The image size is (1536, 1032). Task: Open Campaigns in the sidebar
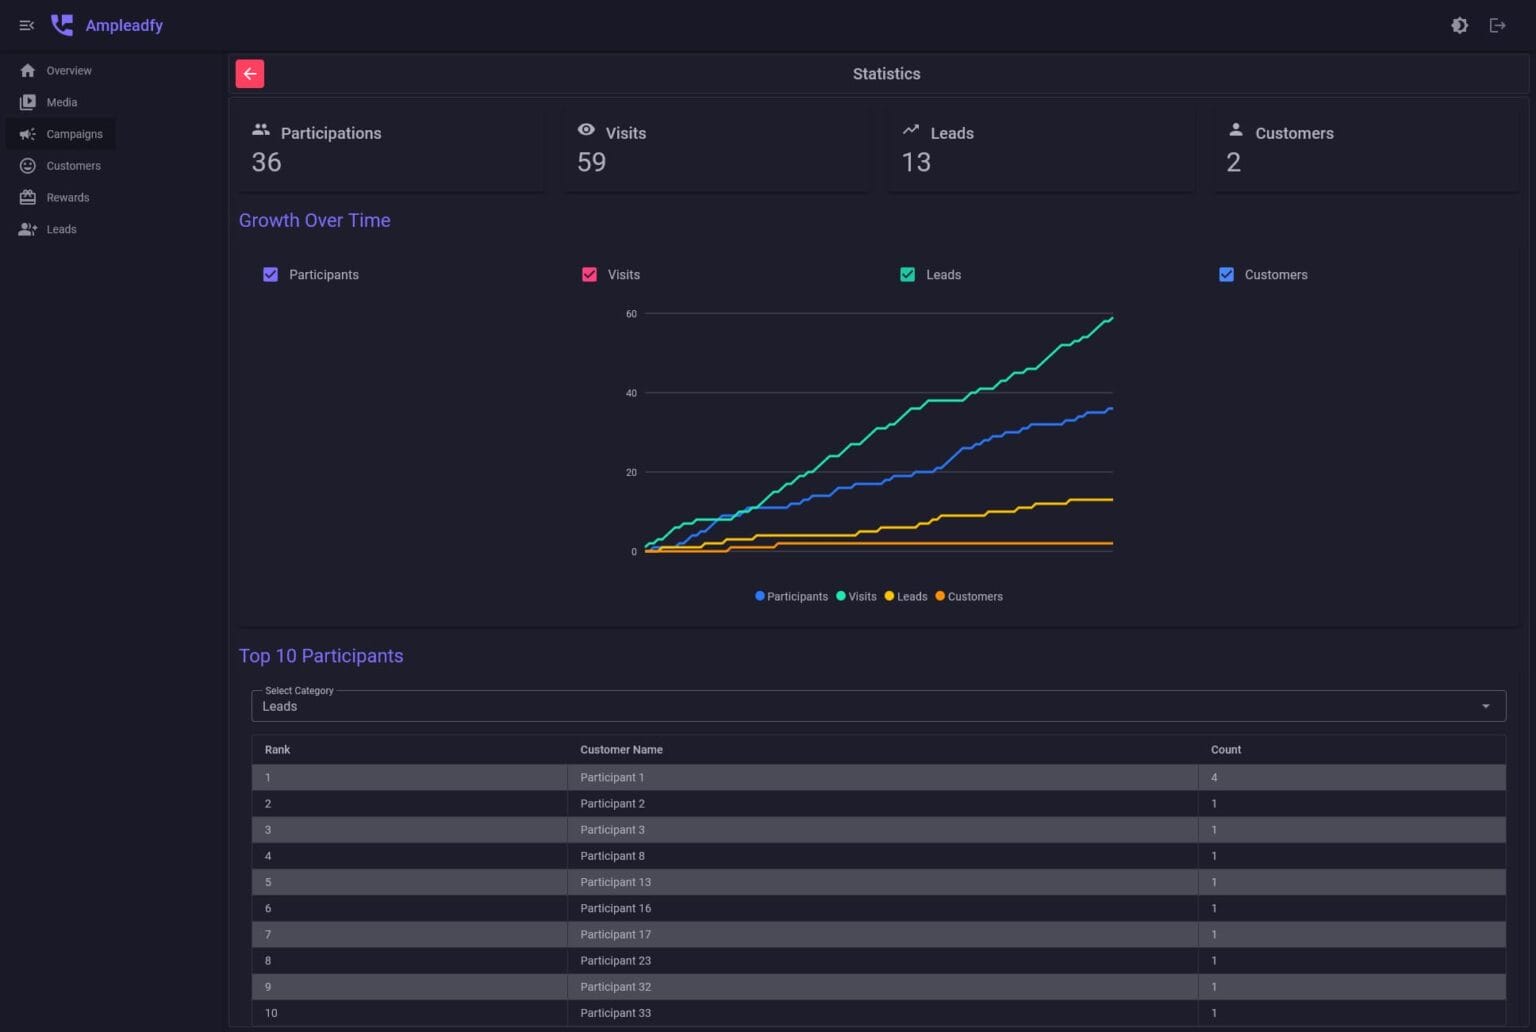[x=74, y=134]
